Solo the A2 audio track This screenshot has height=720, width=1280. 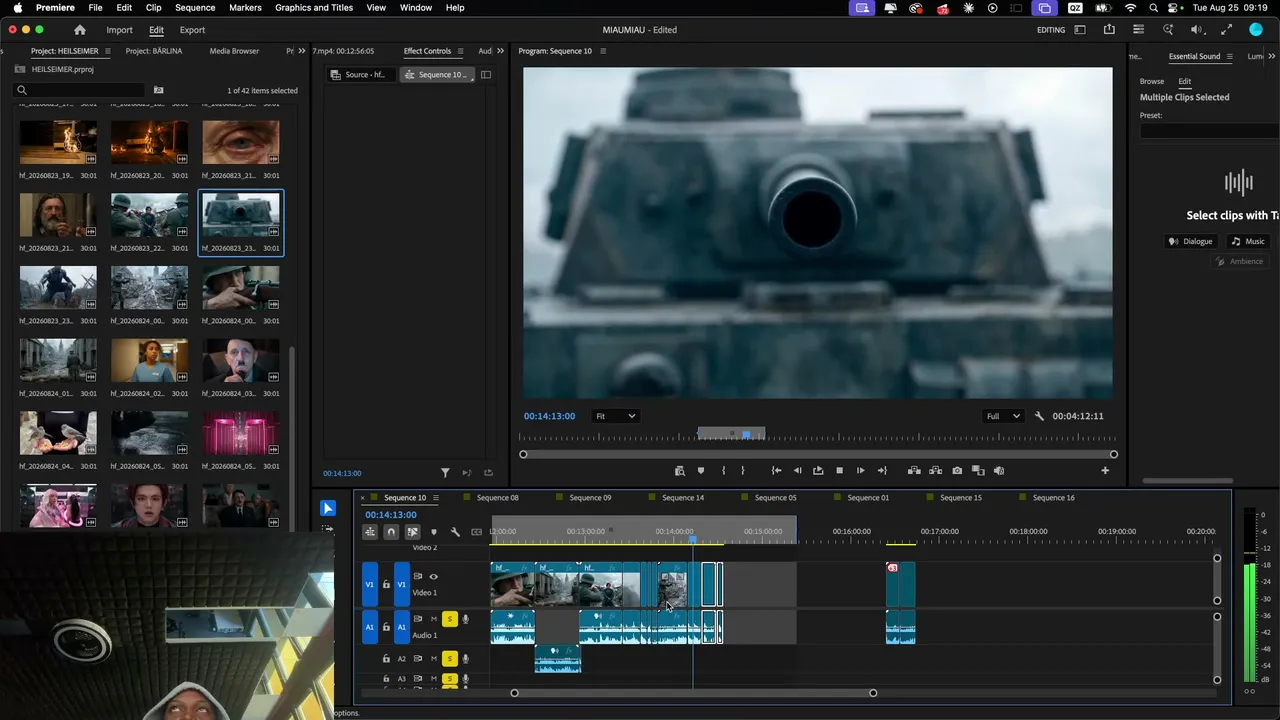450,659
